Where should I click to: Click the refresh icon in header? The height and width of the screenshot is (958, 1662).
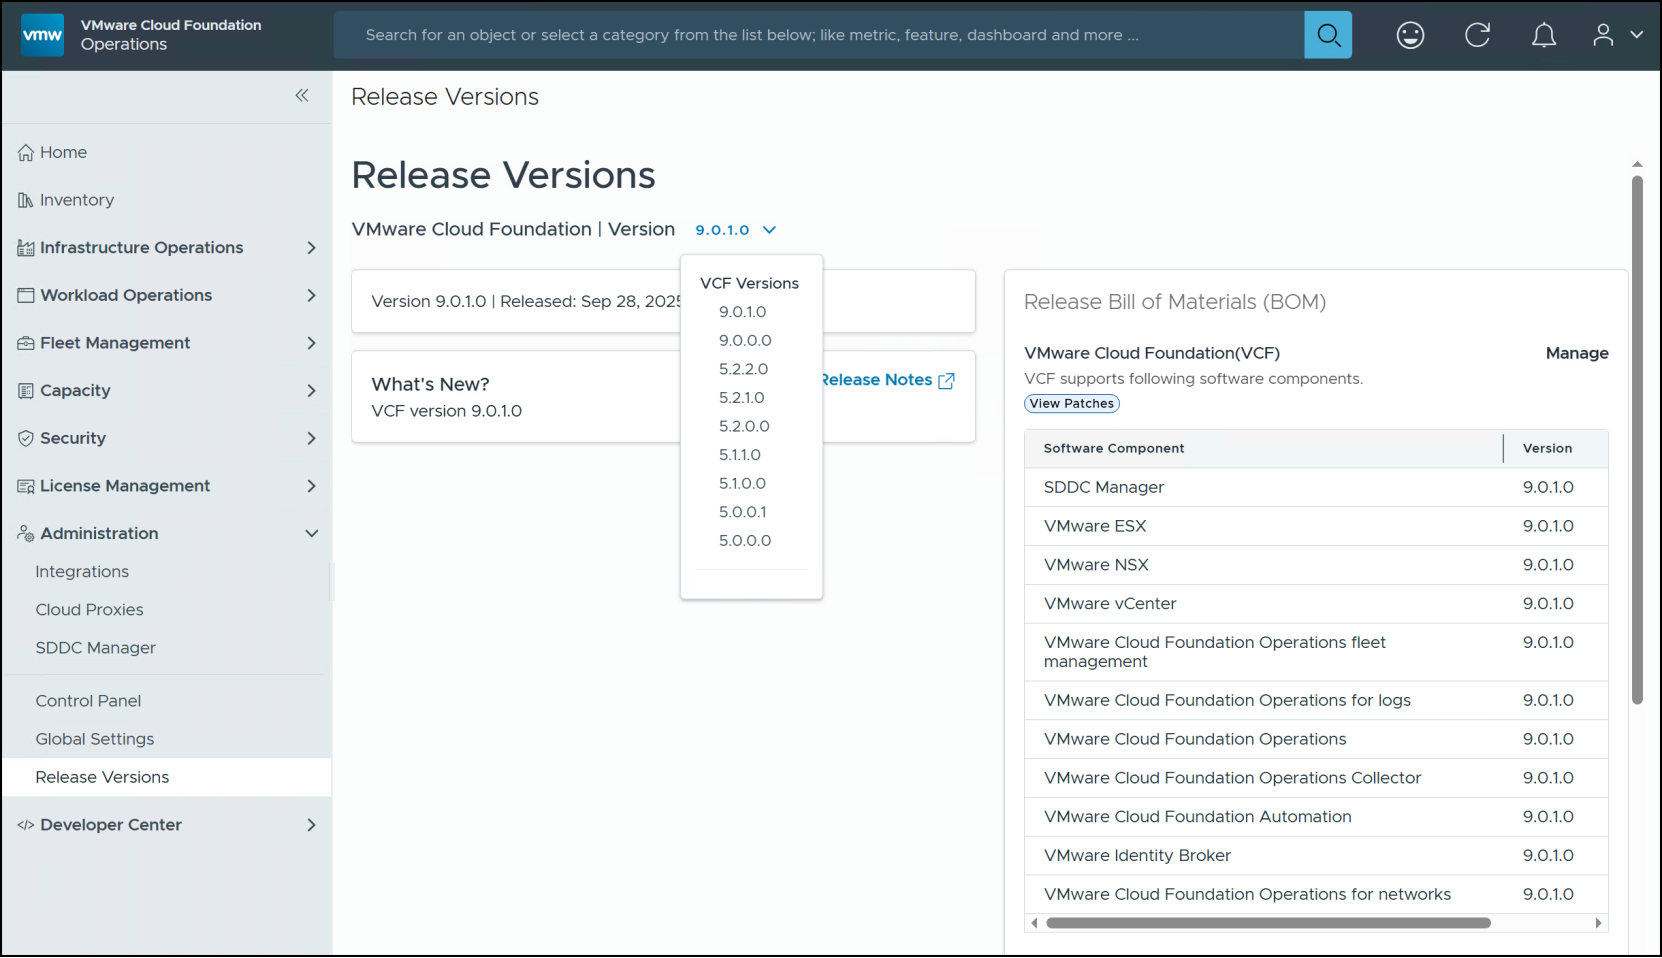tap(1477, 35)
